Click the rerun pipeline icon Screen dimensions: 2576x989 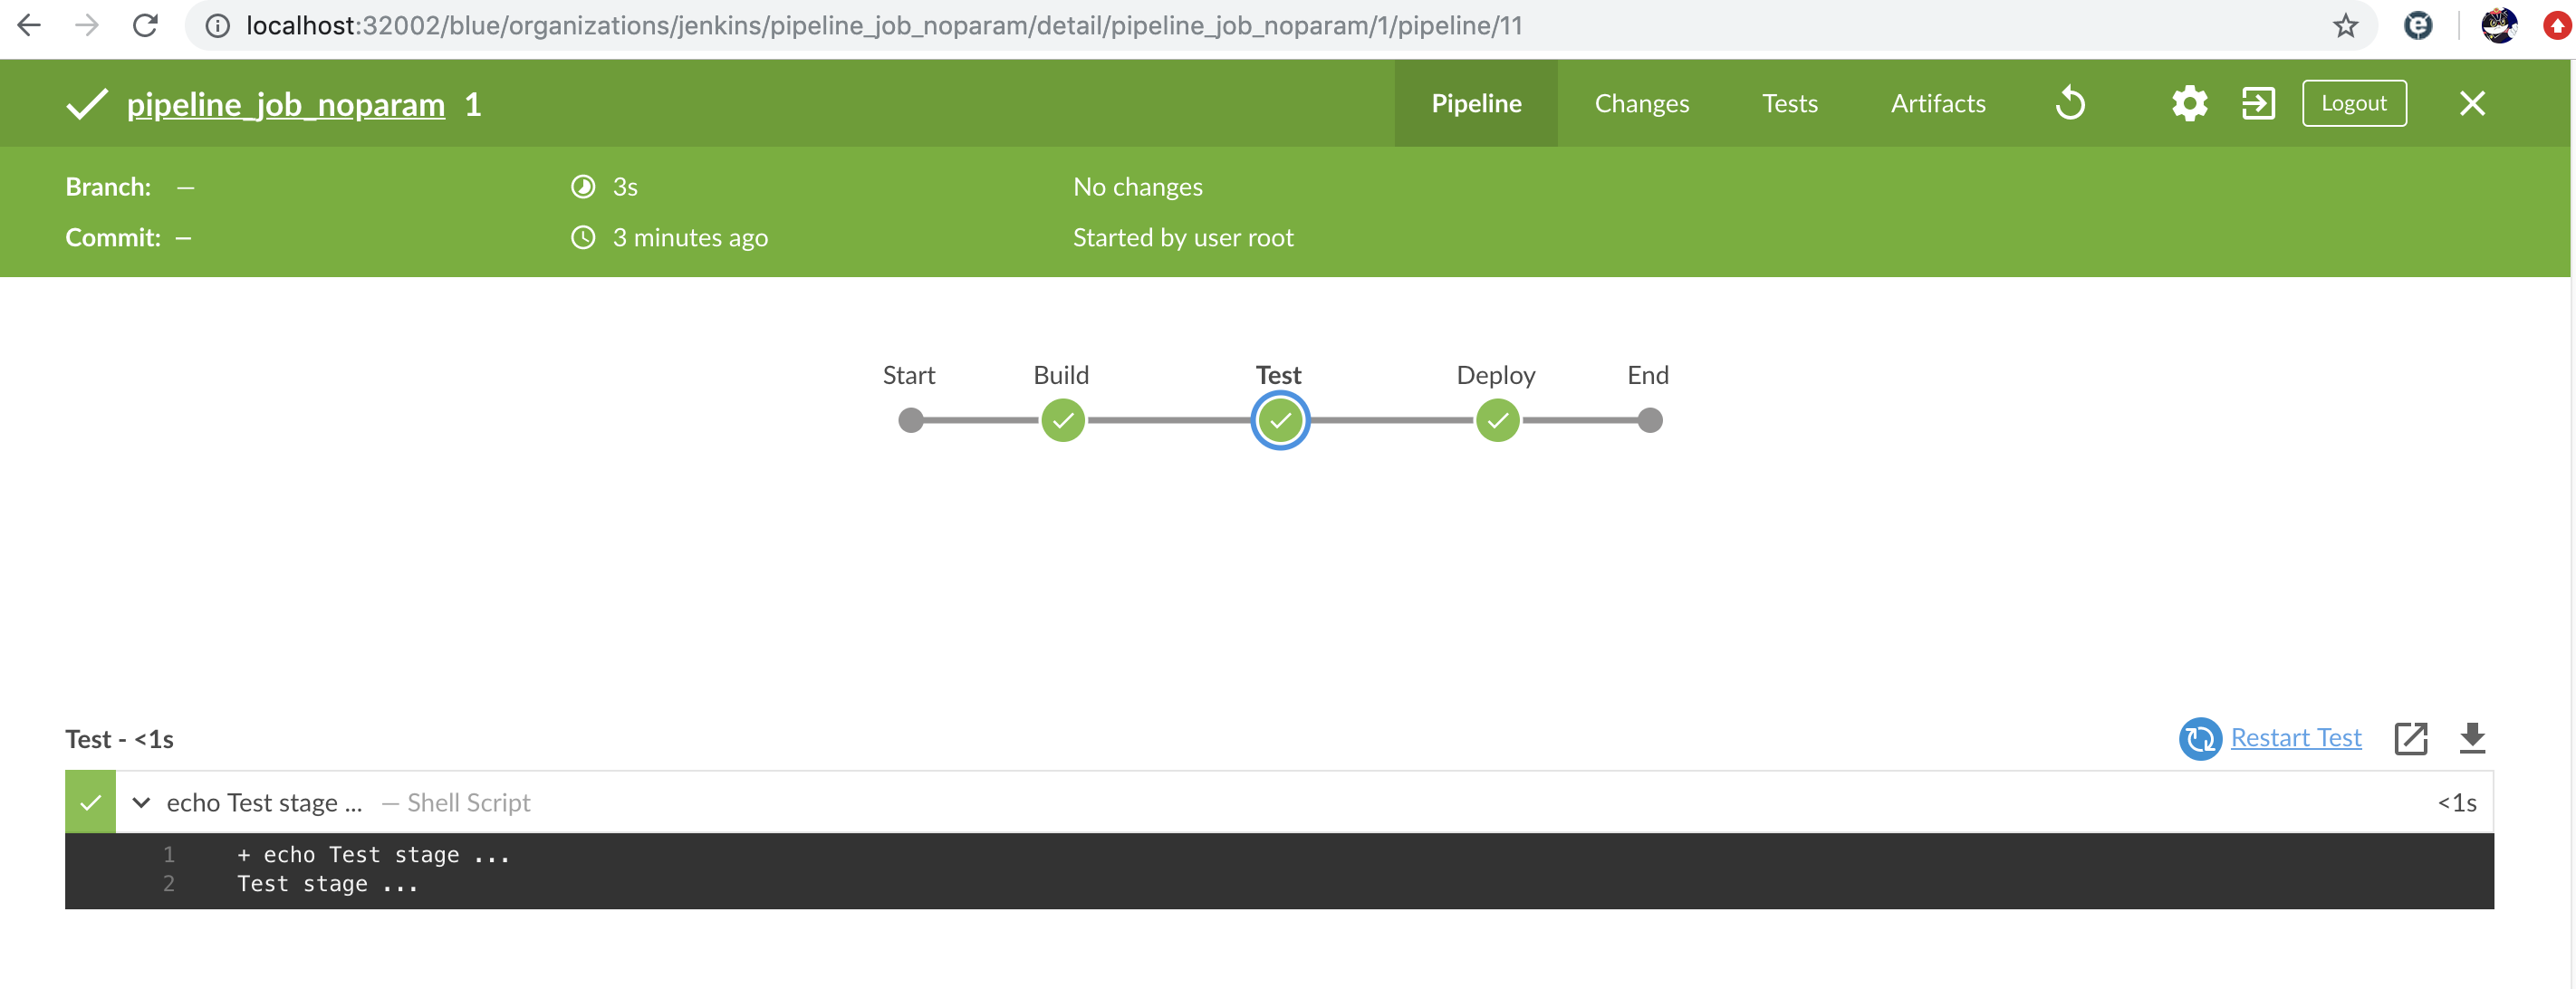[2069, 103]
